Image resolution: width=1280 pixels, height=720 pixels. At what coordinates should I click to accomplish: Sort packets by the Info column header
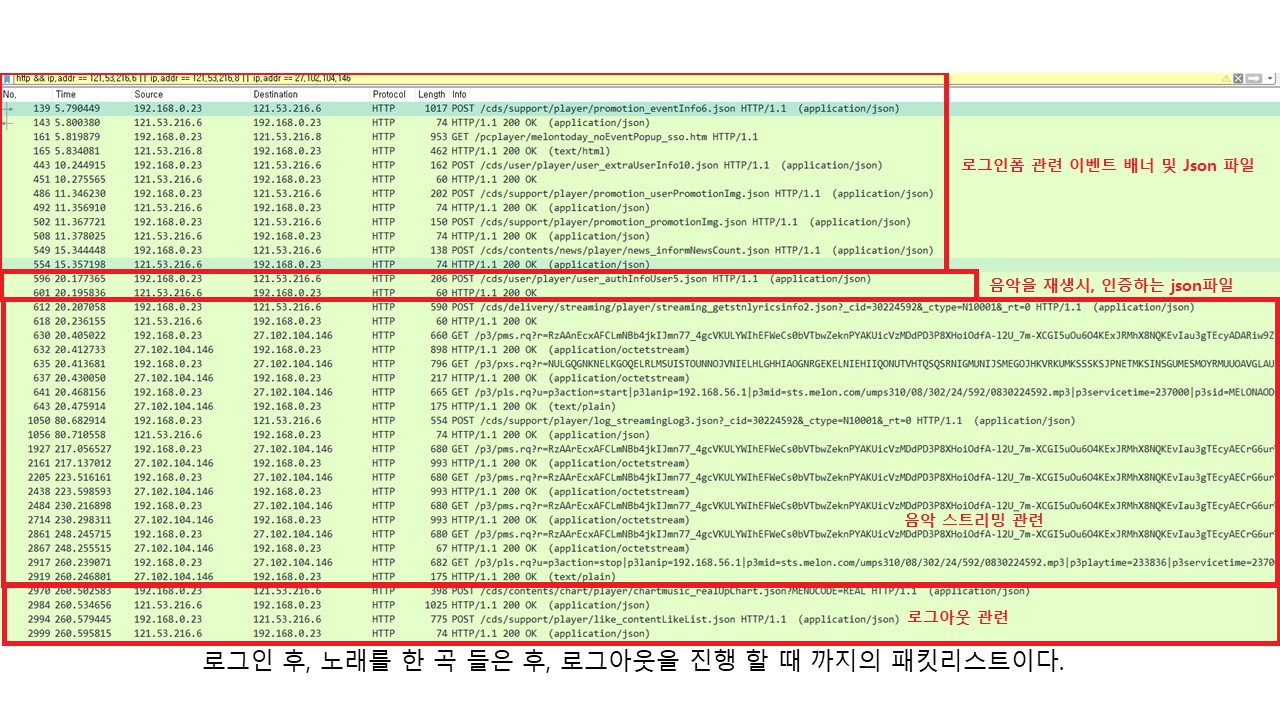(864, 94)
